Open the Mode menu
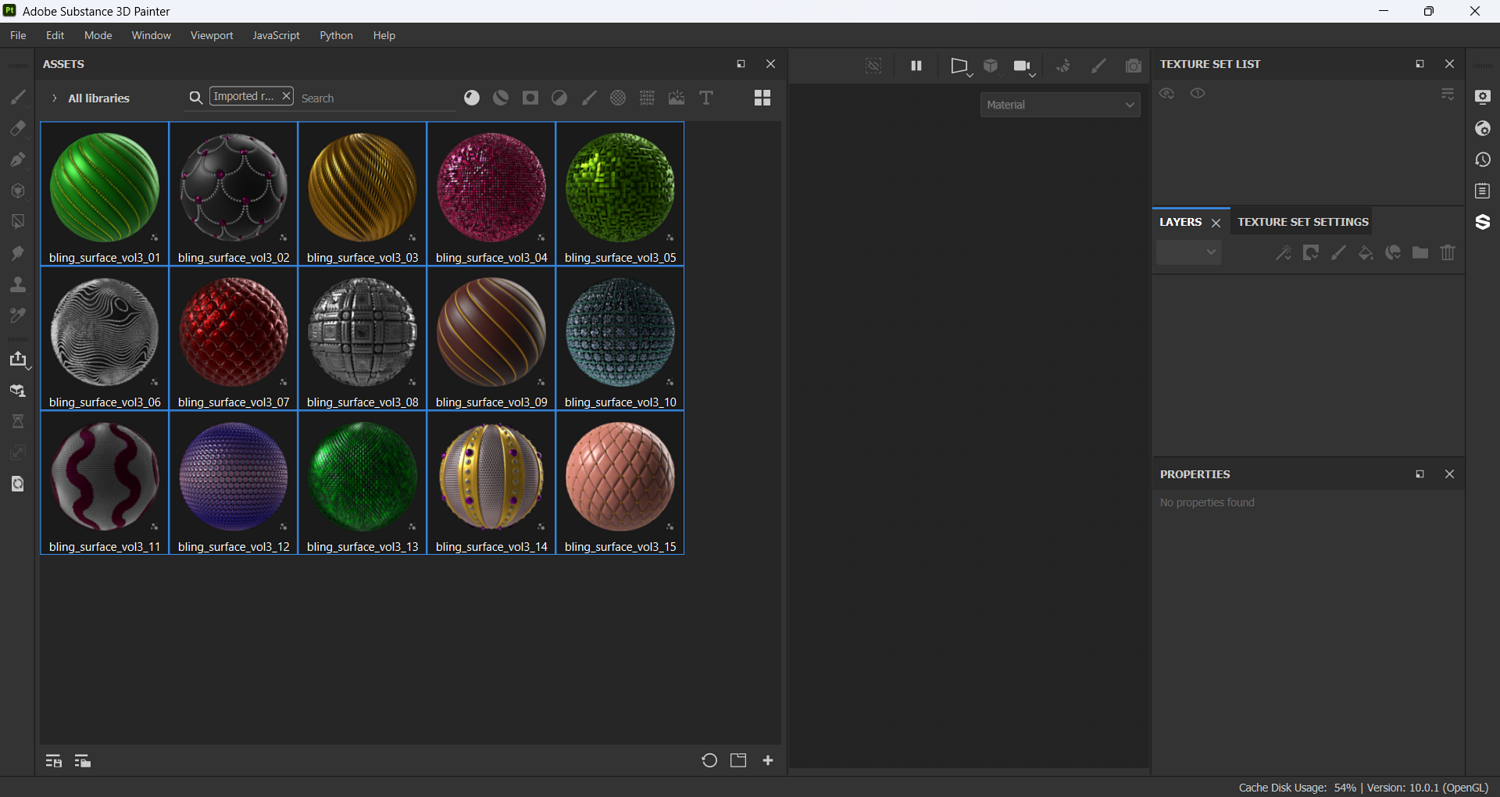The height and width of the screenshot is (797, 1500). pos(98,35)
